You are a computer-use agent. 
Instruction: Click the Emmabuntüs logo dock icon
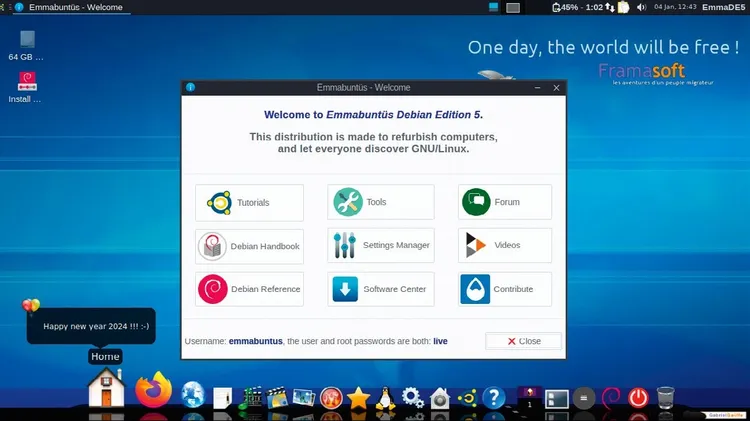[467, 398]
